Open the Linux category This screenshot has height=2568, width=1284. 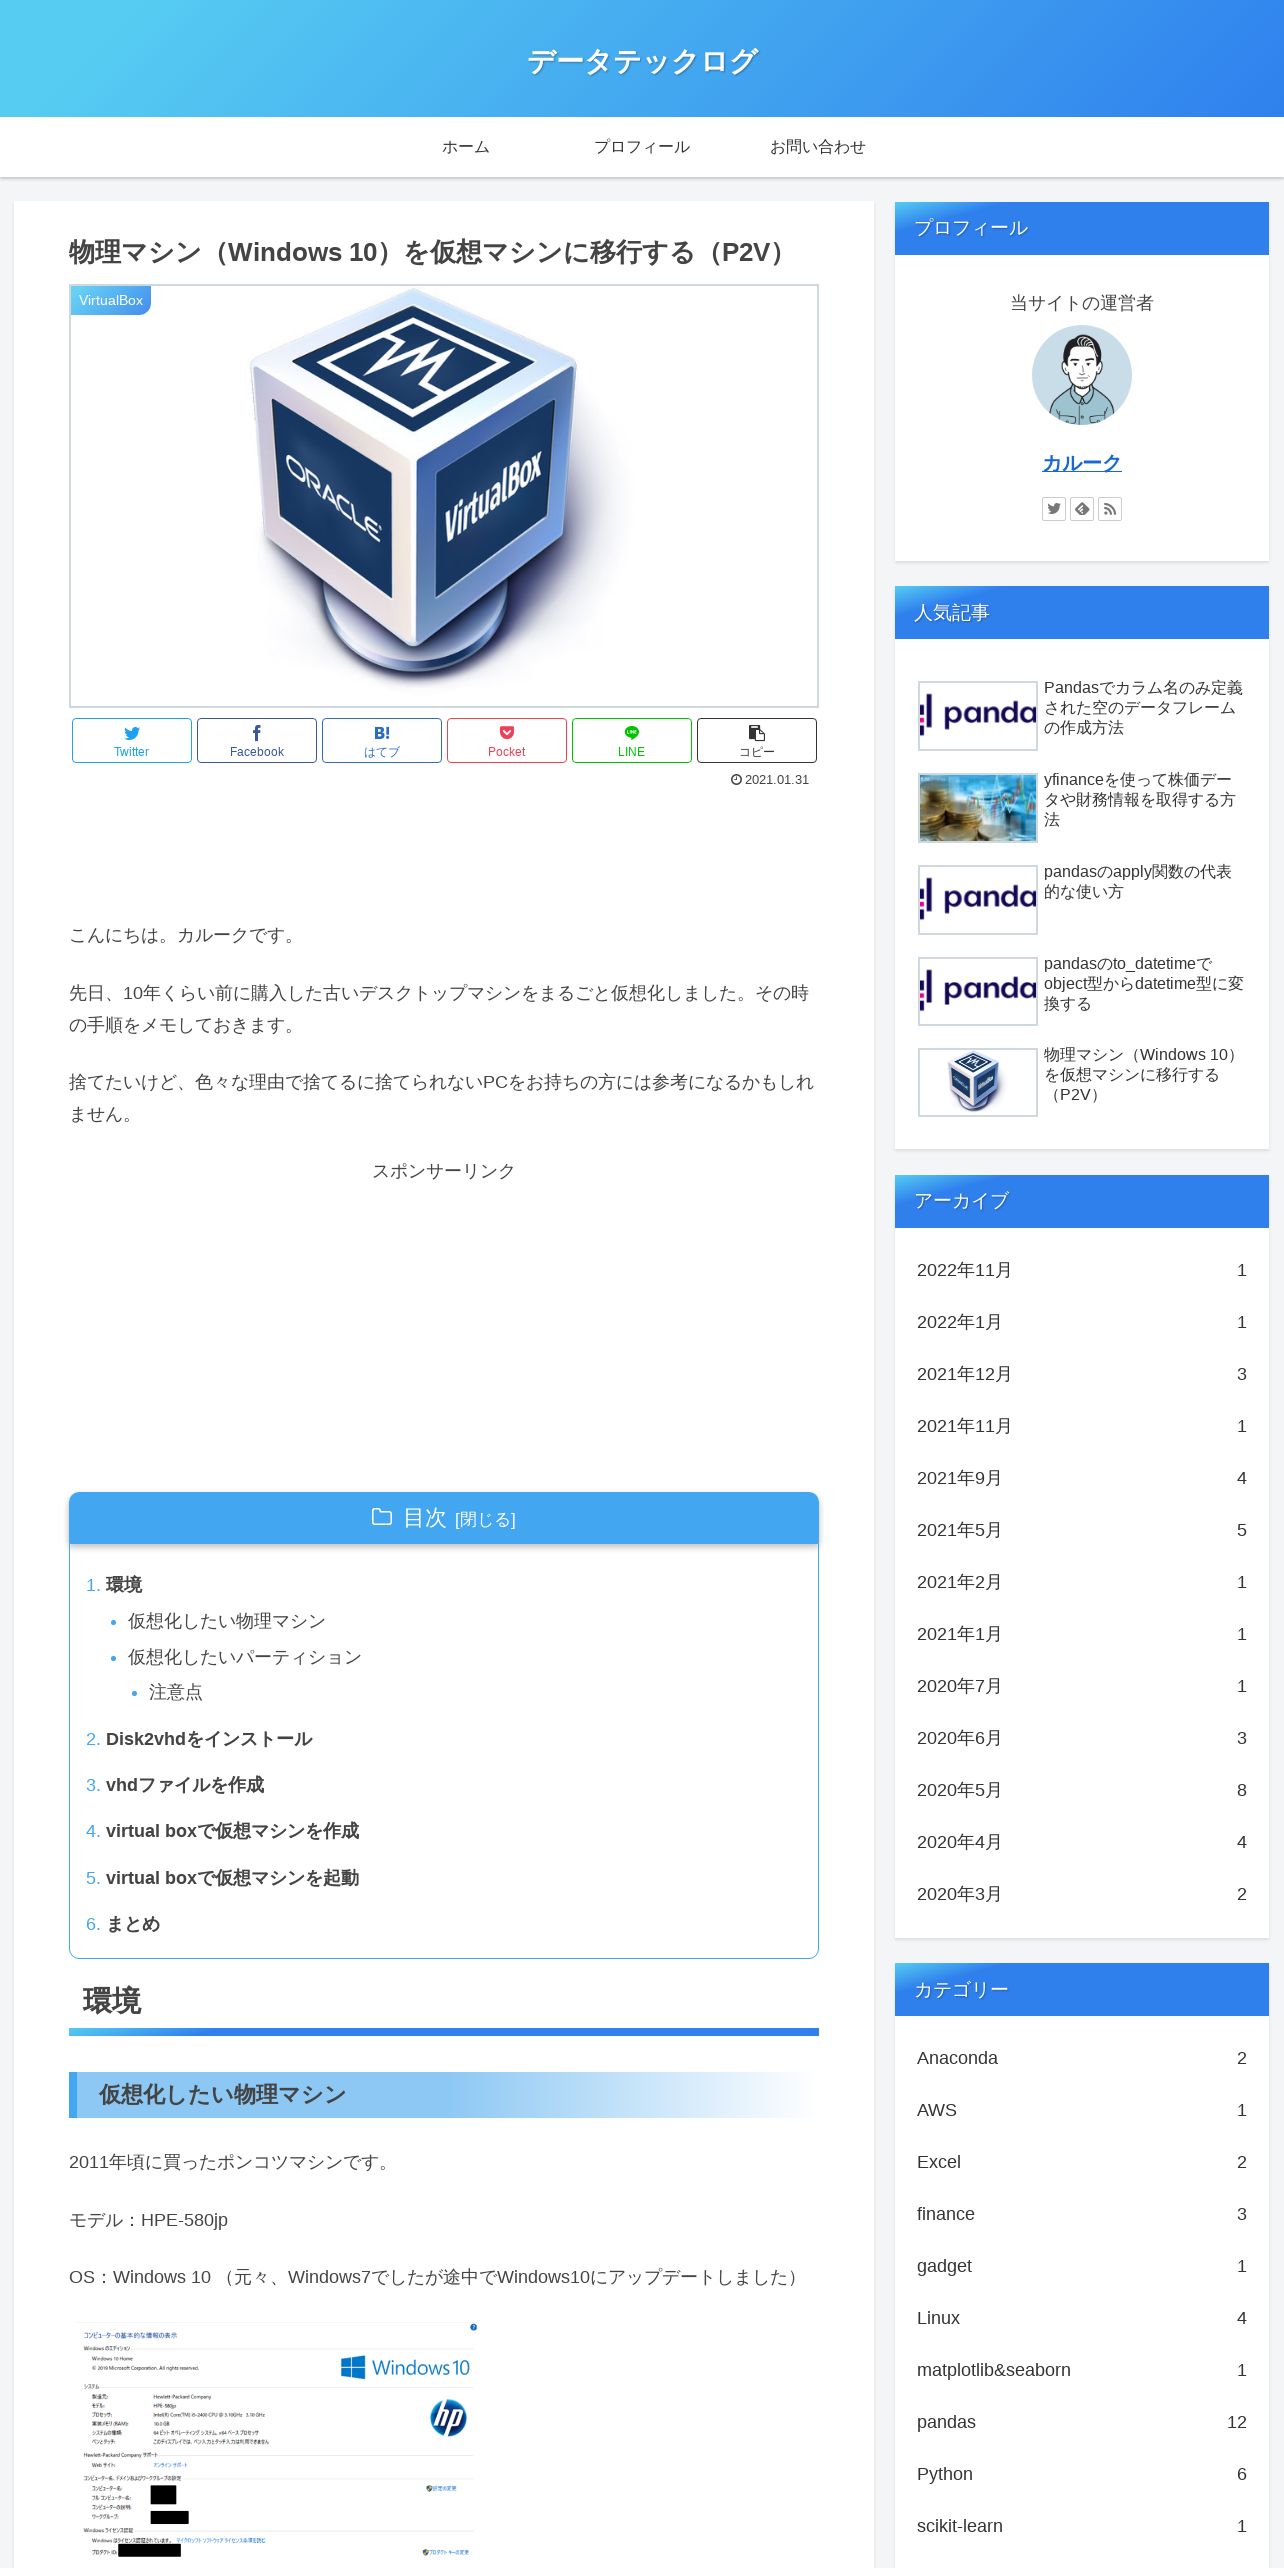(1082, 2318)
